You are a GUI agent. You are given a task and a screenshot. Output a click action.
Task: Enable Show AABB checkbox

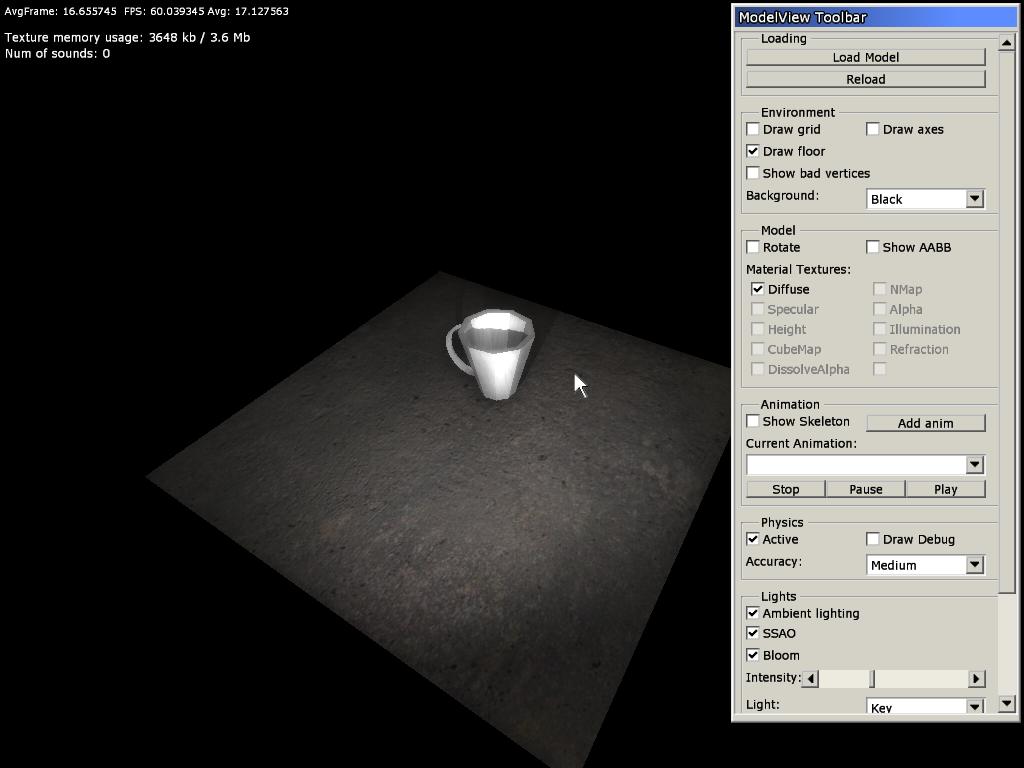[873, 247]
